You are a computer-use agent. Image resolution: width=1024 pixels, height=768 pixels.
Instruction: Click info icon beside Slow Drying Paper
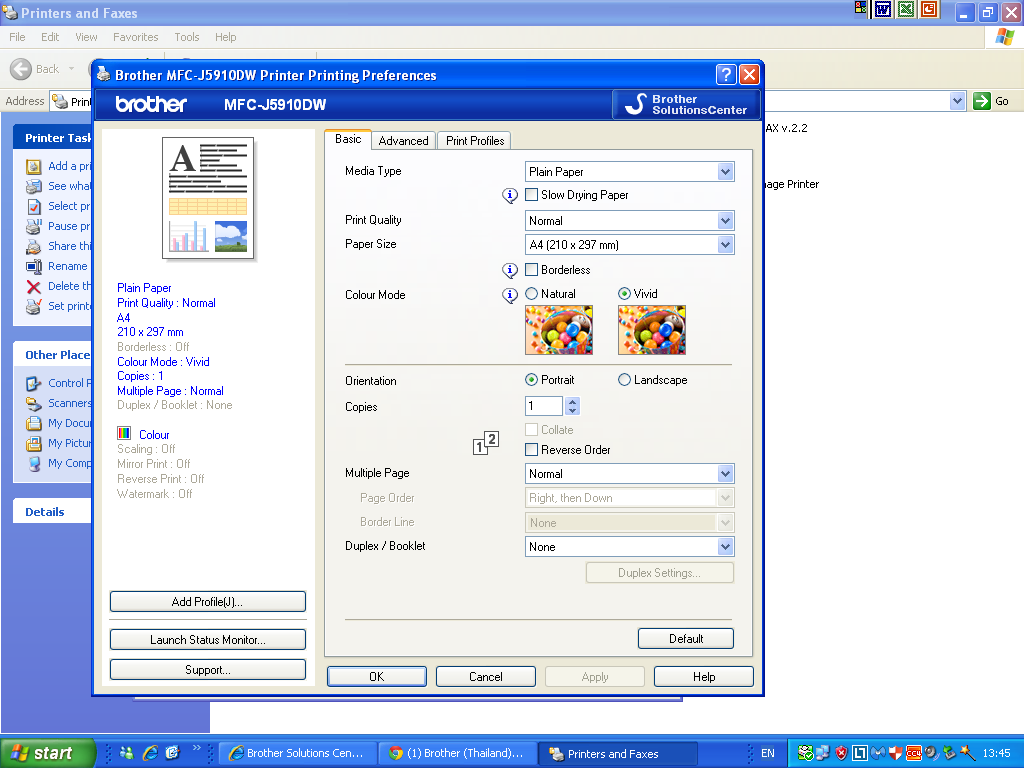(x=509, y=195)
